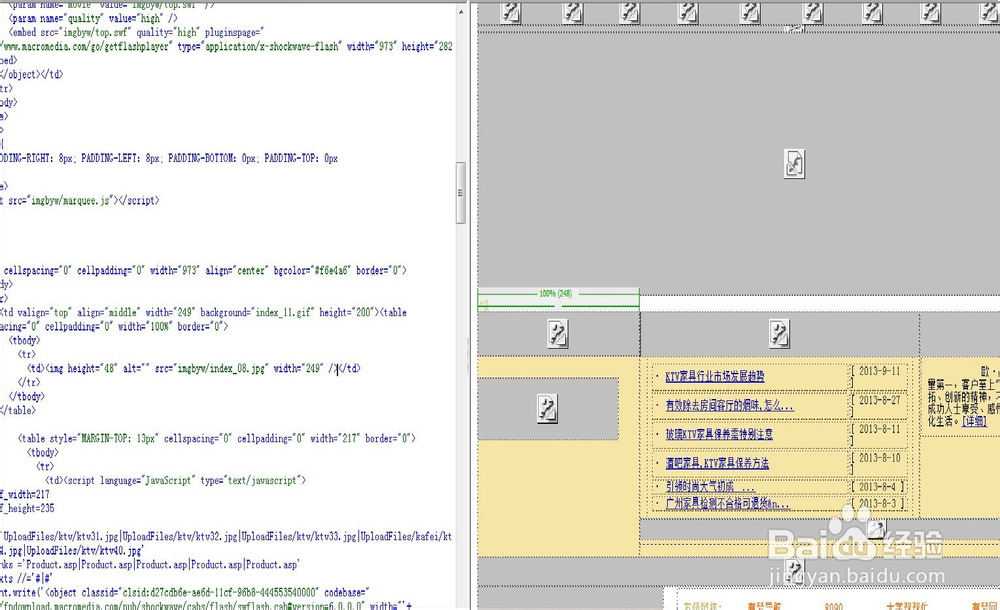Click the object classid="clsid:d27cdb6e code line
Image resolution: width=1000 pixels, height=610 pixels.
pyautogui.click(x=184, y=593)
